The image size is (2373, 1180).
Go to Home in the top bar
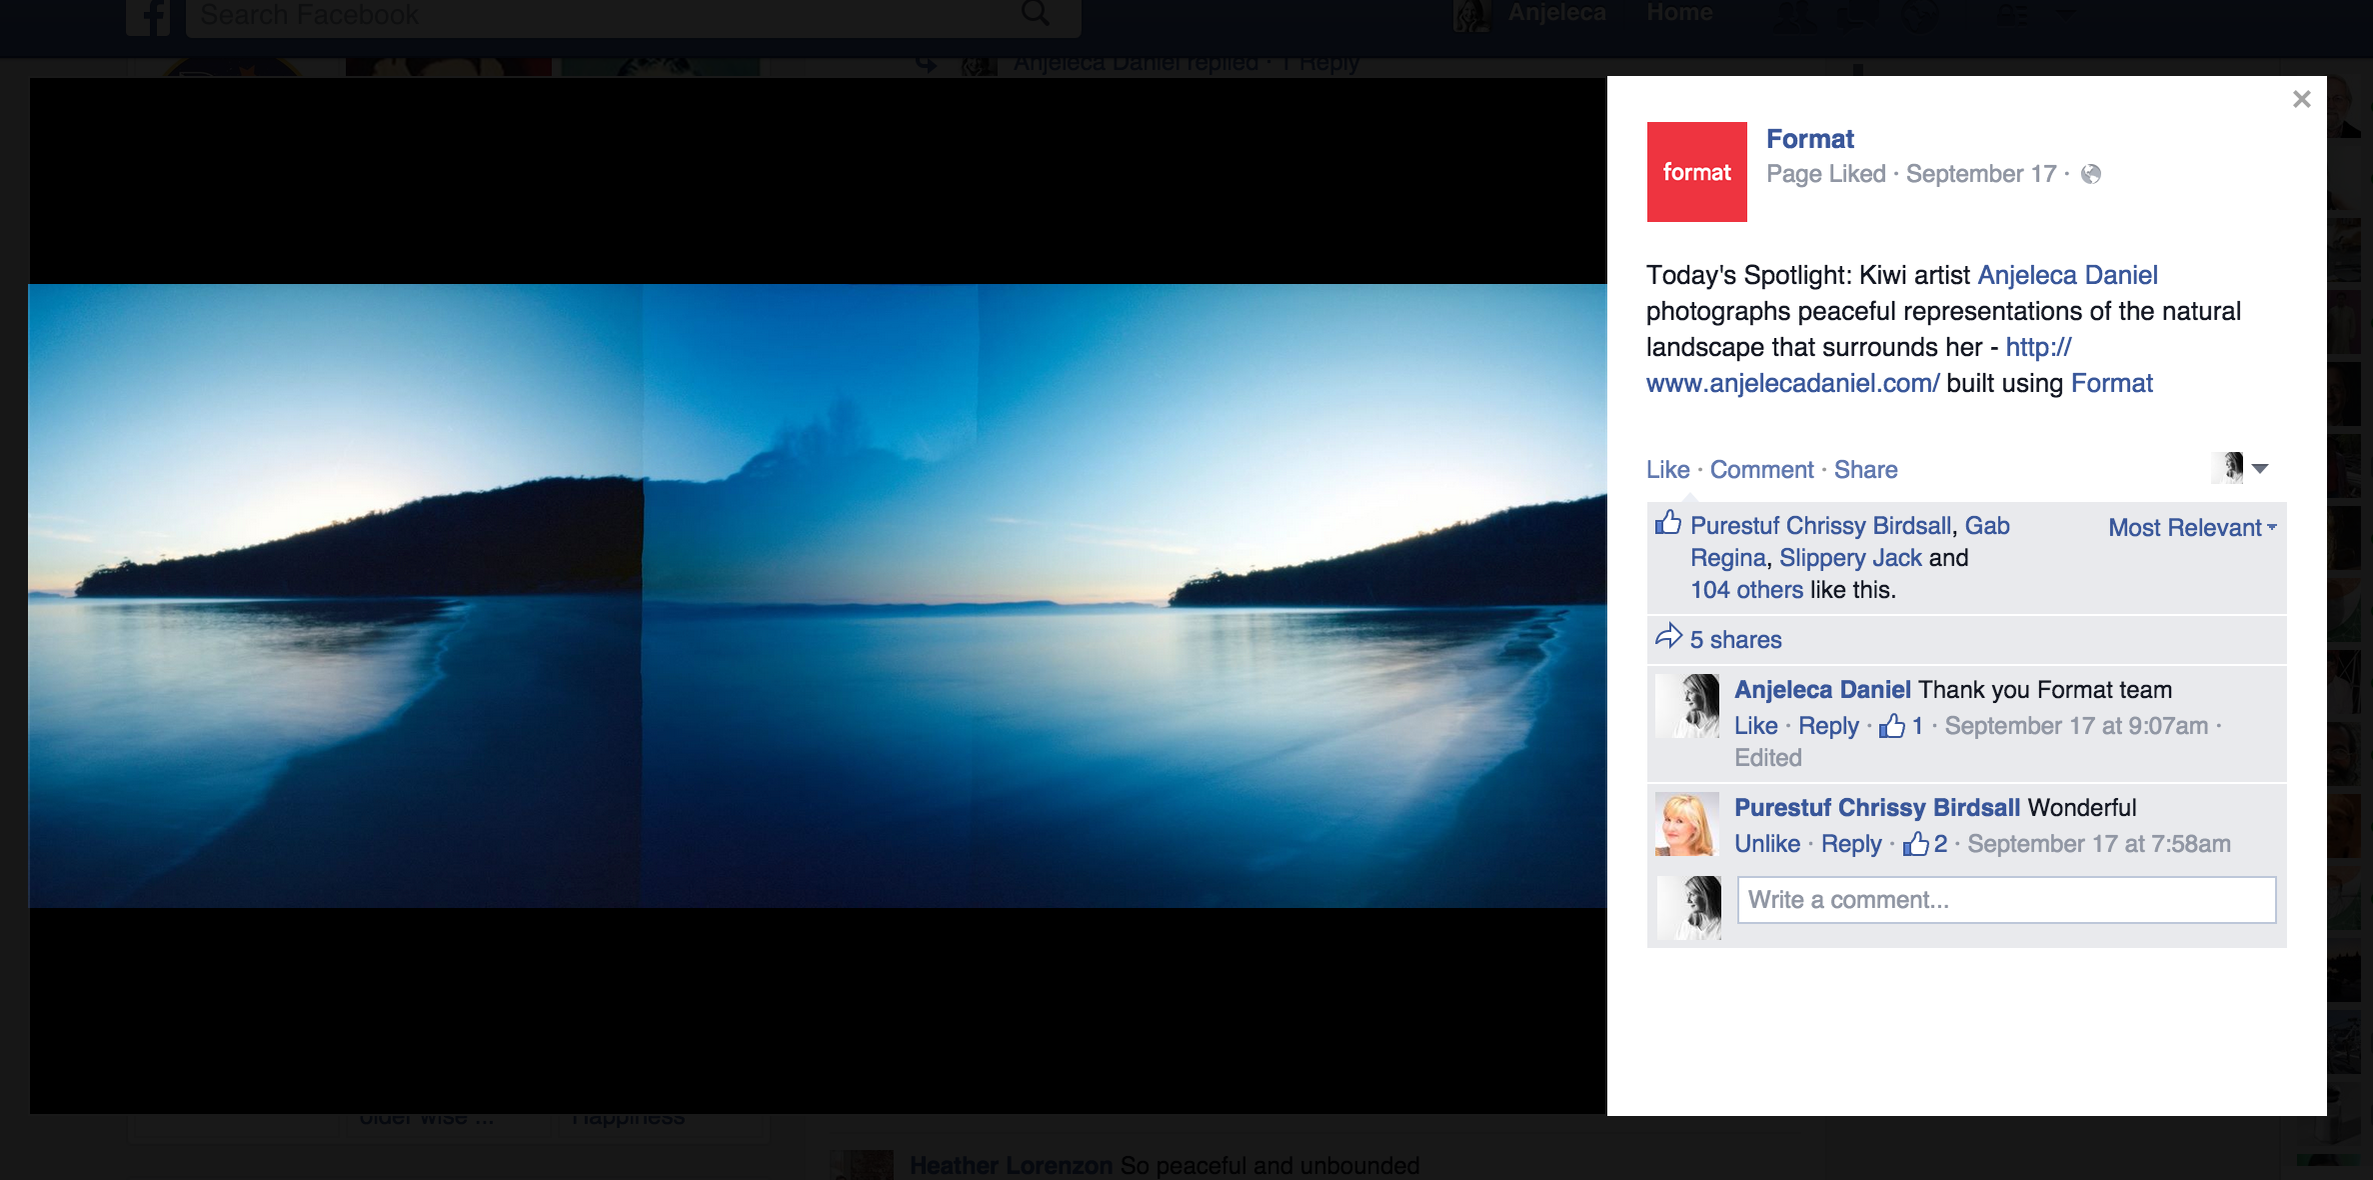pyautogui.click(x=1679, y=13)
